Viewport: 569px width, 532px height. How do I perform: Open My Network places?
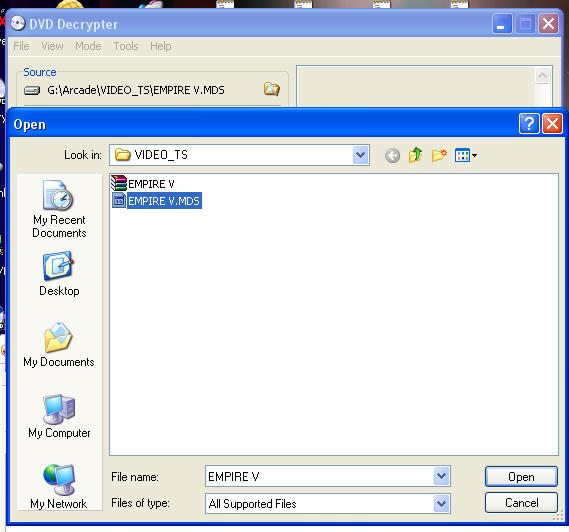point(59,486)
